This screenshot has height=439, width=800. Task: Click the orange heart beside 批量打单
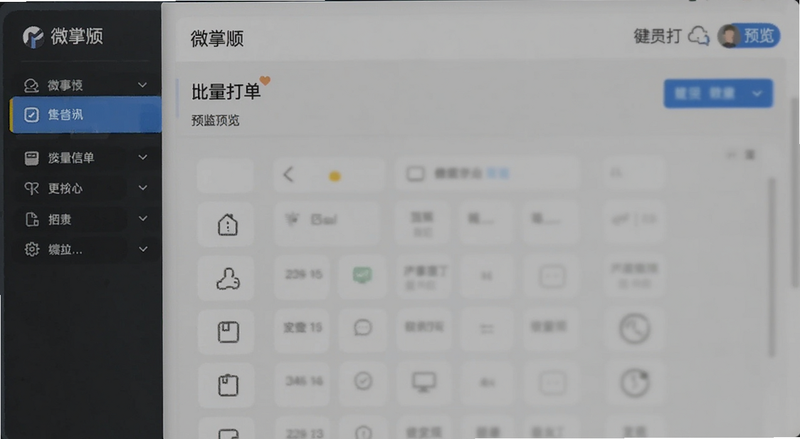(265, 81)
